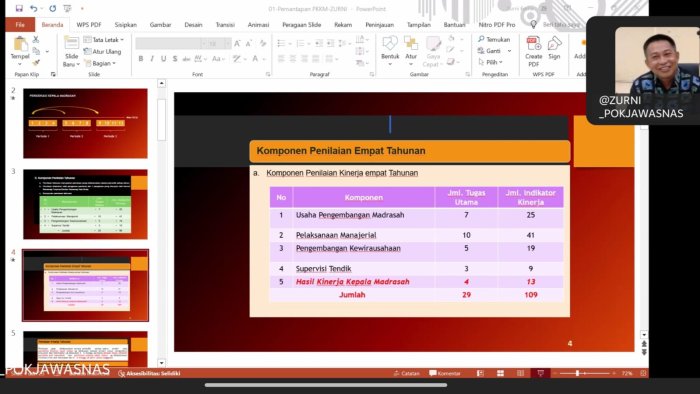Open the Bagian section dropdown
700x394 pixels.
tap(100, 63)
